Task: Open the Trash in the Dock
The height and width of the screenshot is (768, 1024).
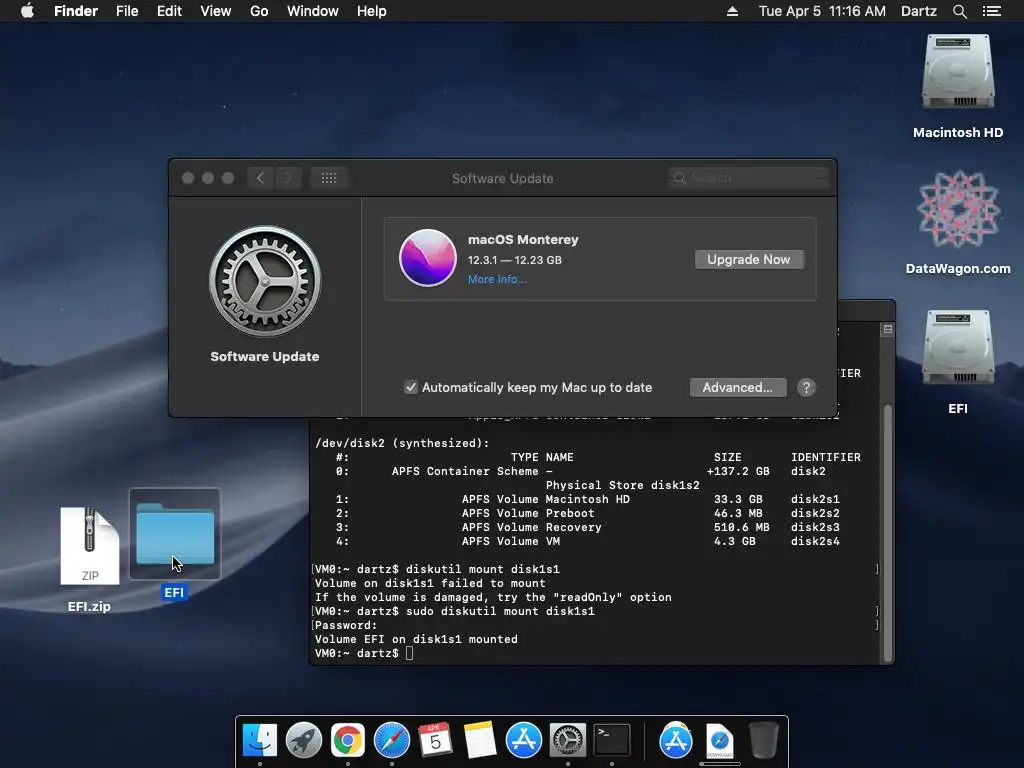Action: (763, 741)
